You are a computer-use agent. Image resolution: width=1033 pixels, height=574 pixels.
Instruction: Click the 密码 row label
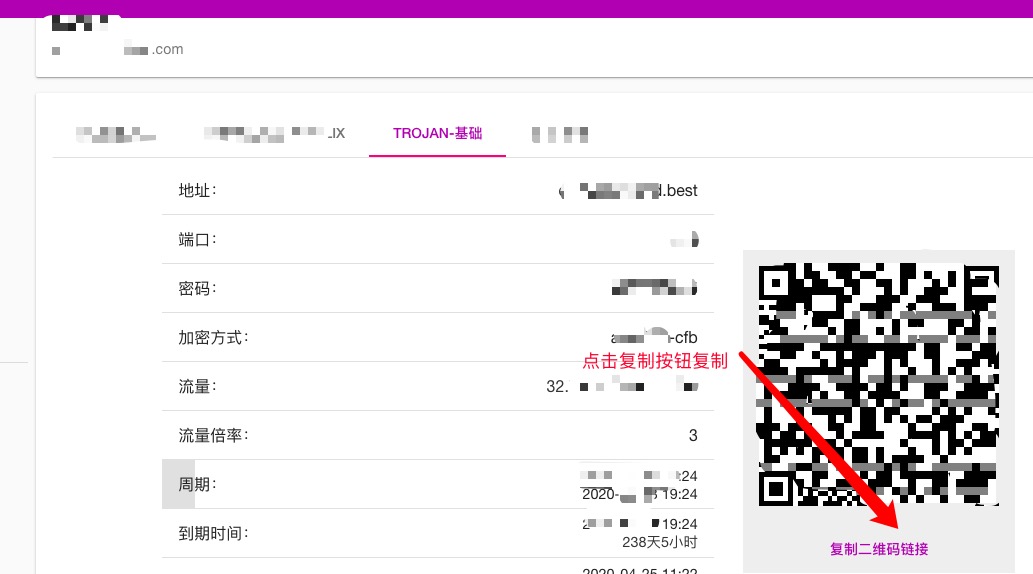pyautogui.click(x=198, y=289)
